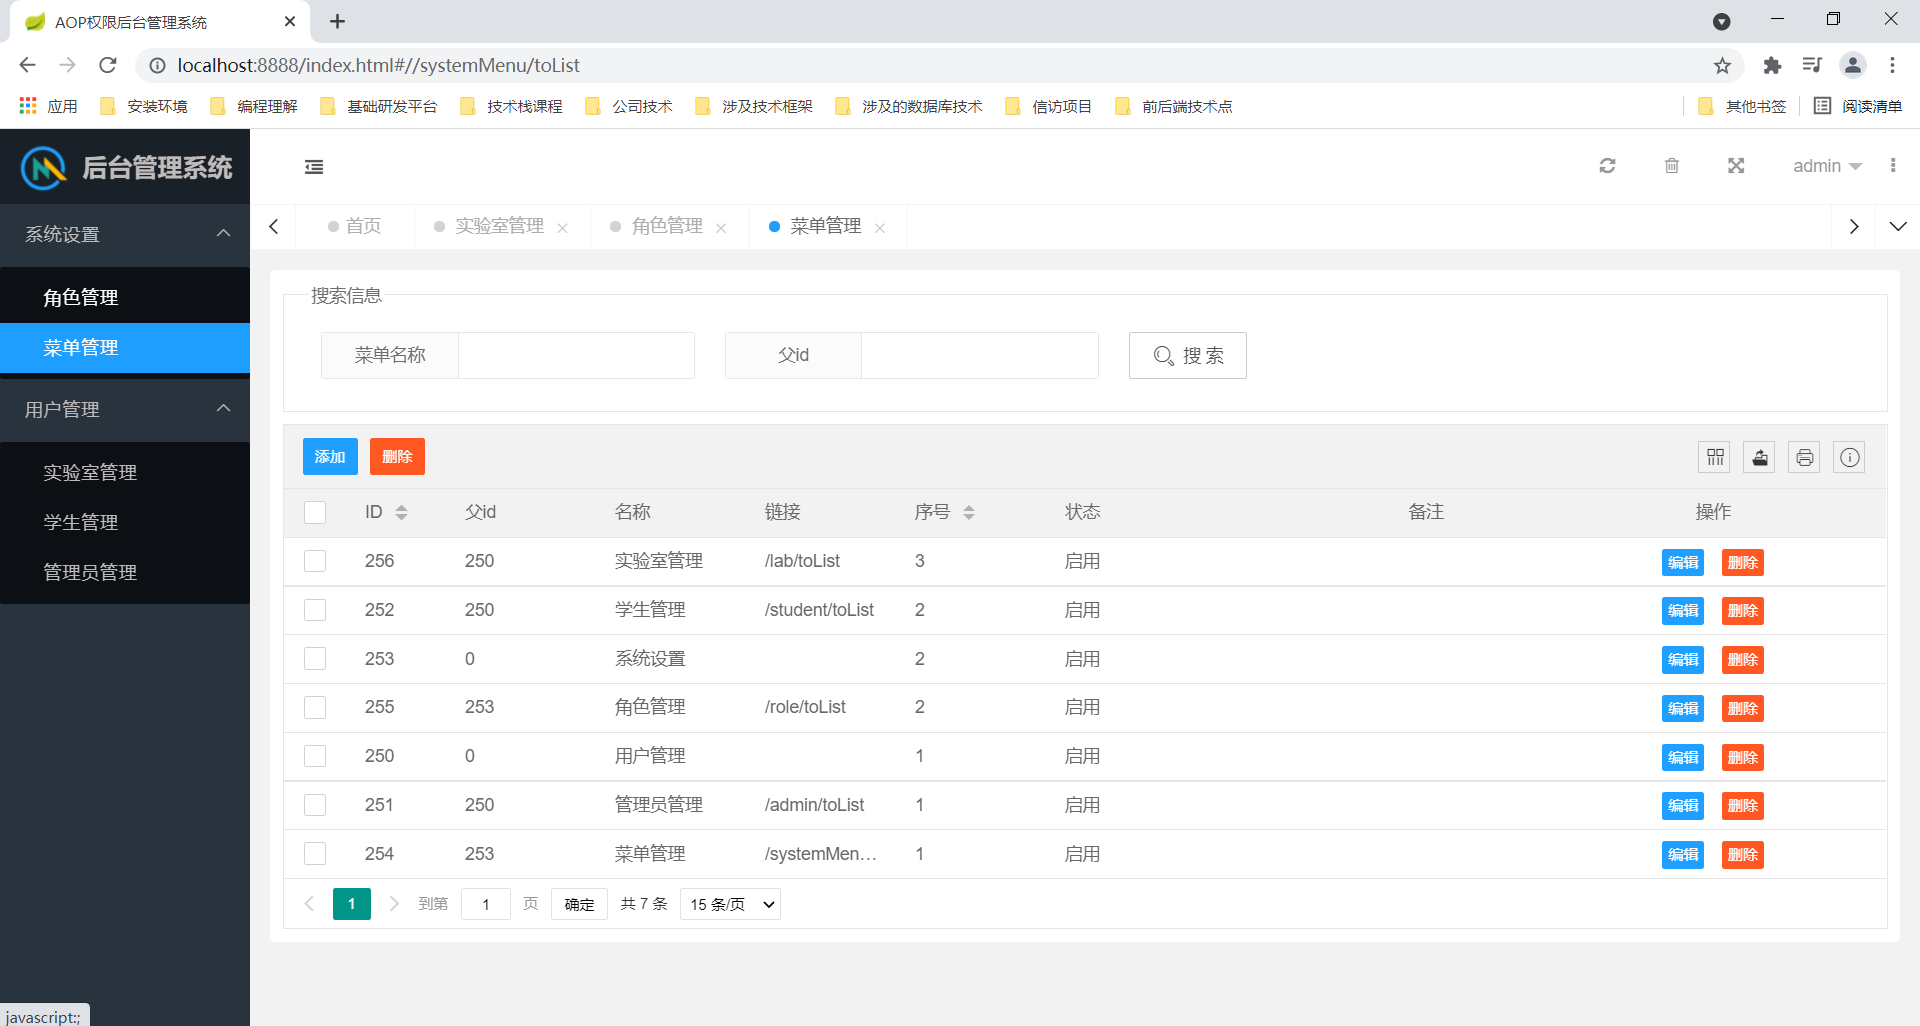The height and width of the screenshot is (1026, 1920).
Task: Edit the 实验室管理 row
Action: (x=1683, y=562)
